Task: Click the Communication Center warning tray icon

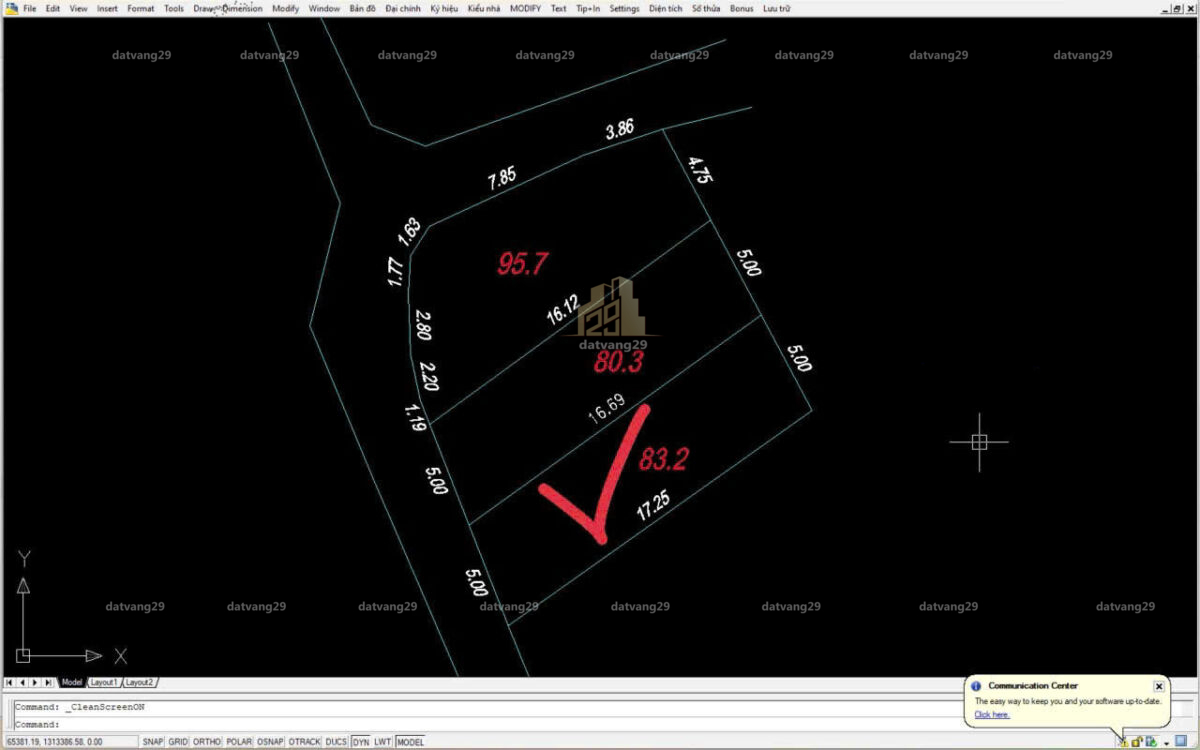Action: 1123,742
